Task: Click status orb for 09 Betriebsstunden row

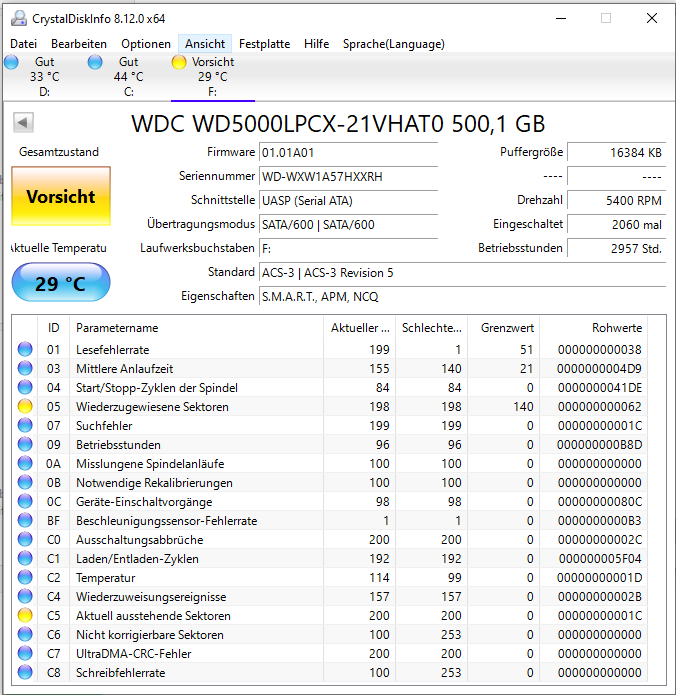Action: point(25,445)
